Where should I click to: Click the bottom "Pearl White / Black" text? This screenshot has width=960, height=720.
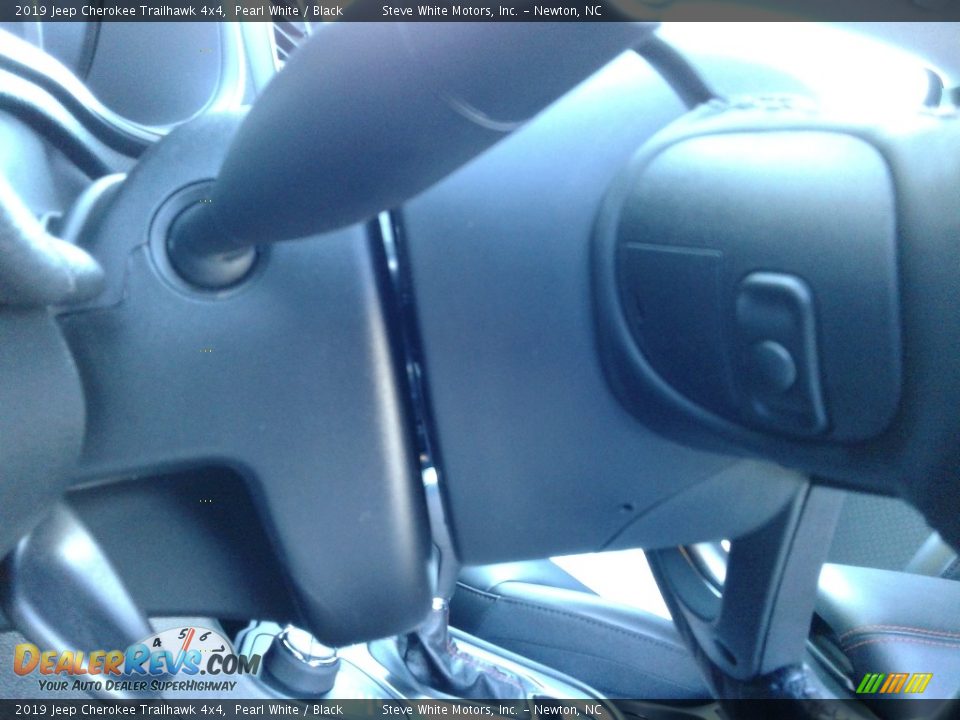pos(289,710)
